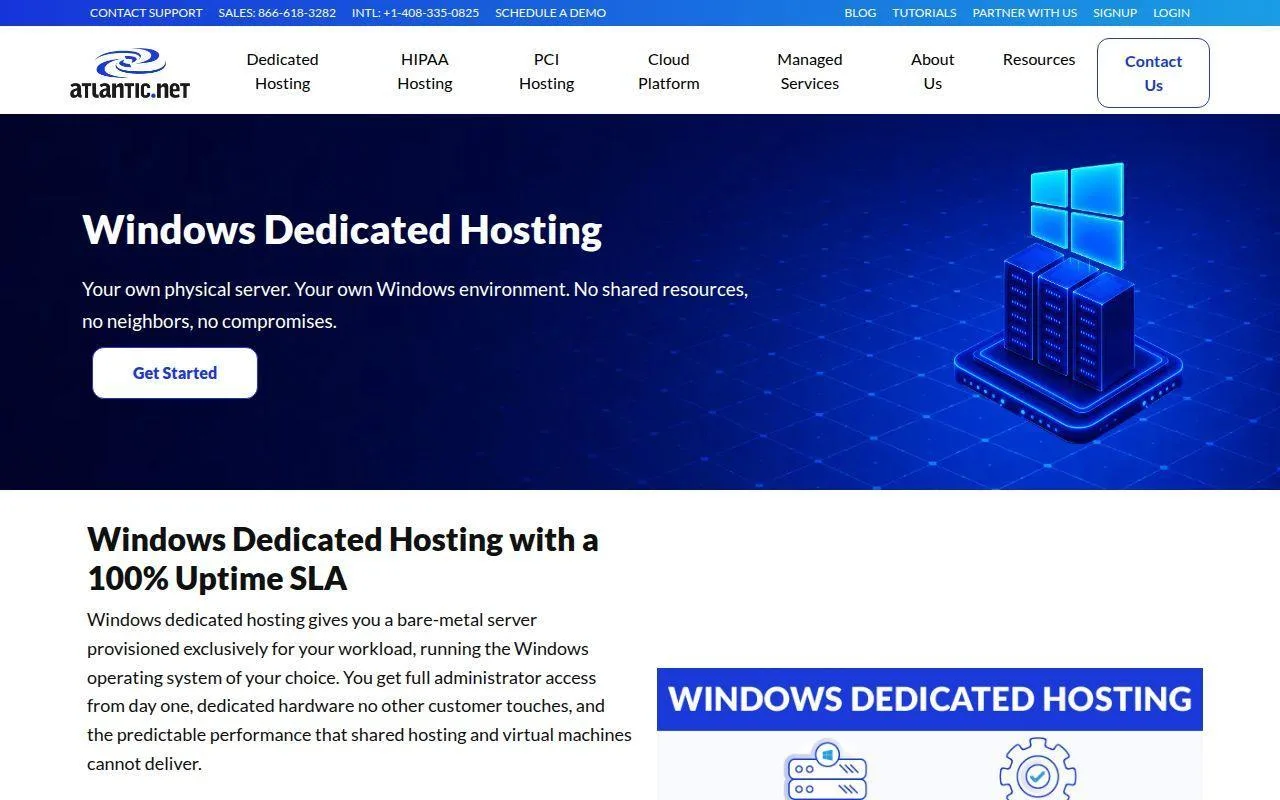Click the '100% Uptime SLA' section heading

342,558
